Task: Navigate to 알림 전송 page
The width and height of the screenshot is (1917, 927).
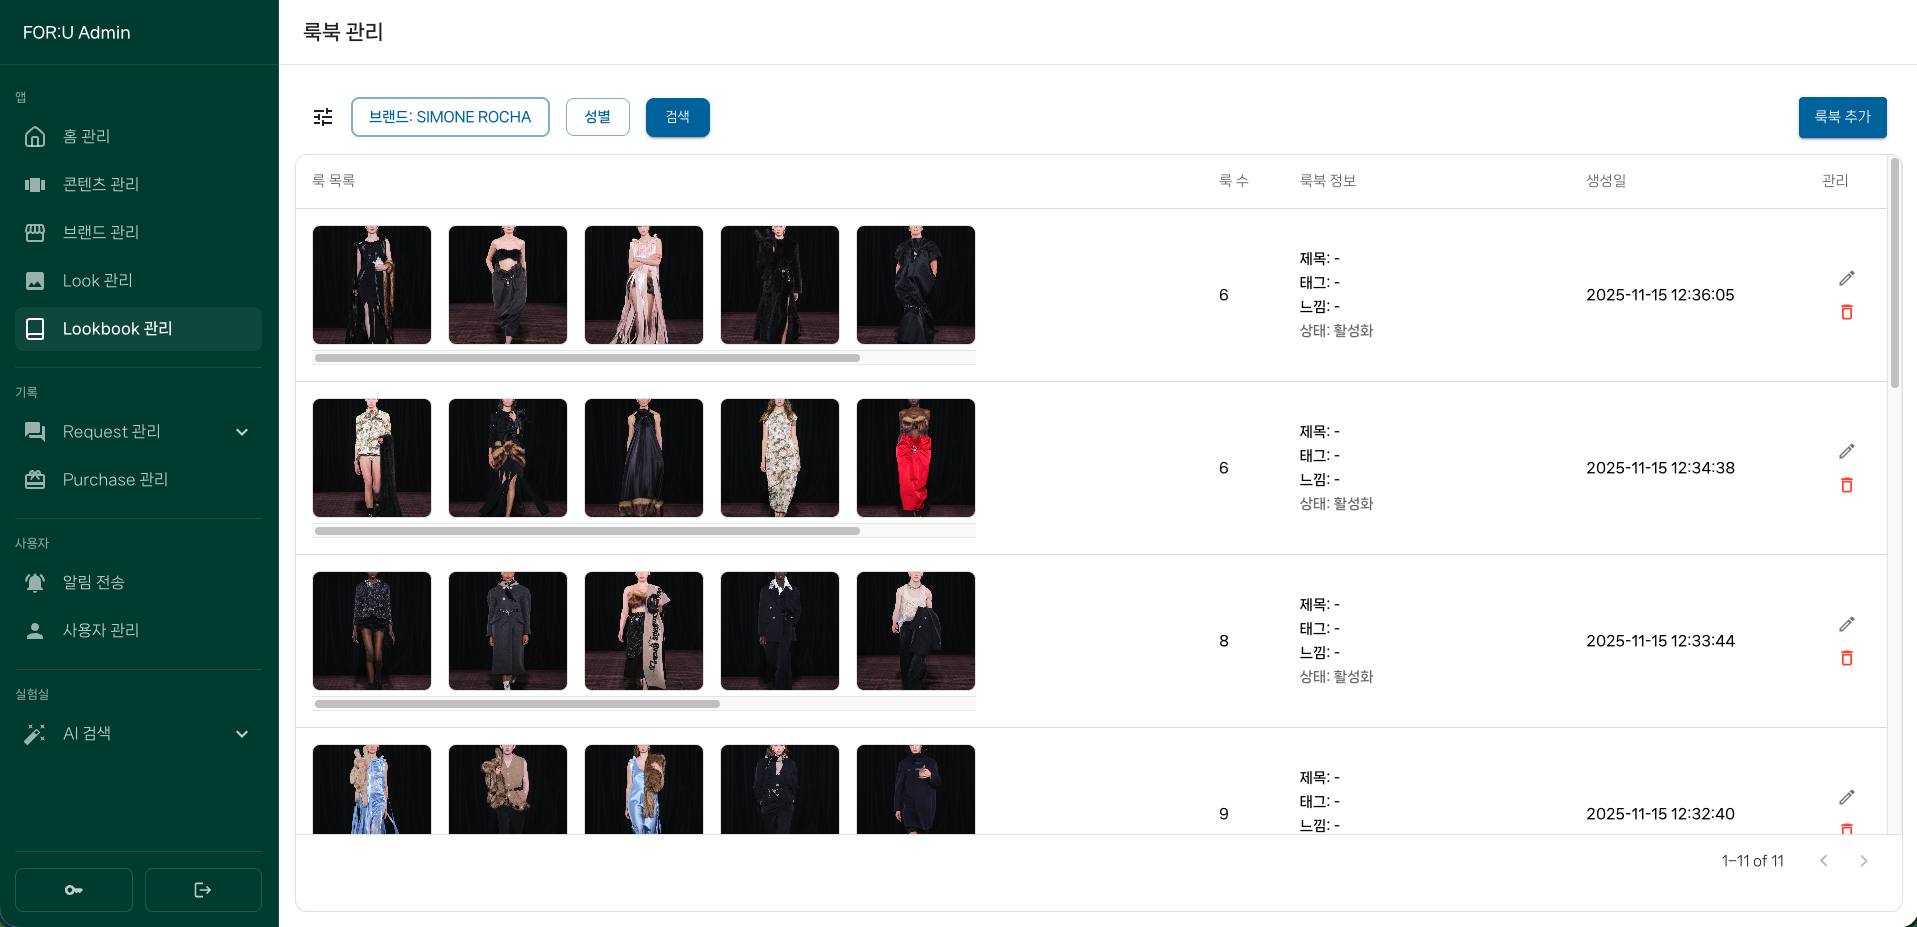Action: [x=93, y=582]
